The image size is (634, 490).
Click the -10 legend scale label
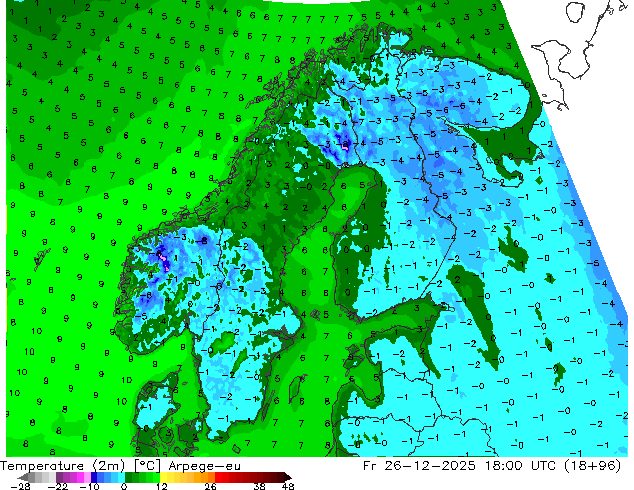pos(89,486)
